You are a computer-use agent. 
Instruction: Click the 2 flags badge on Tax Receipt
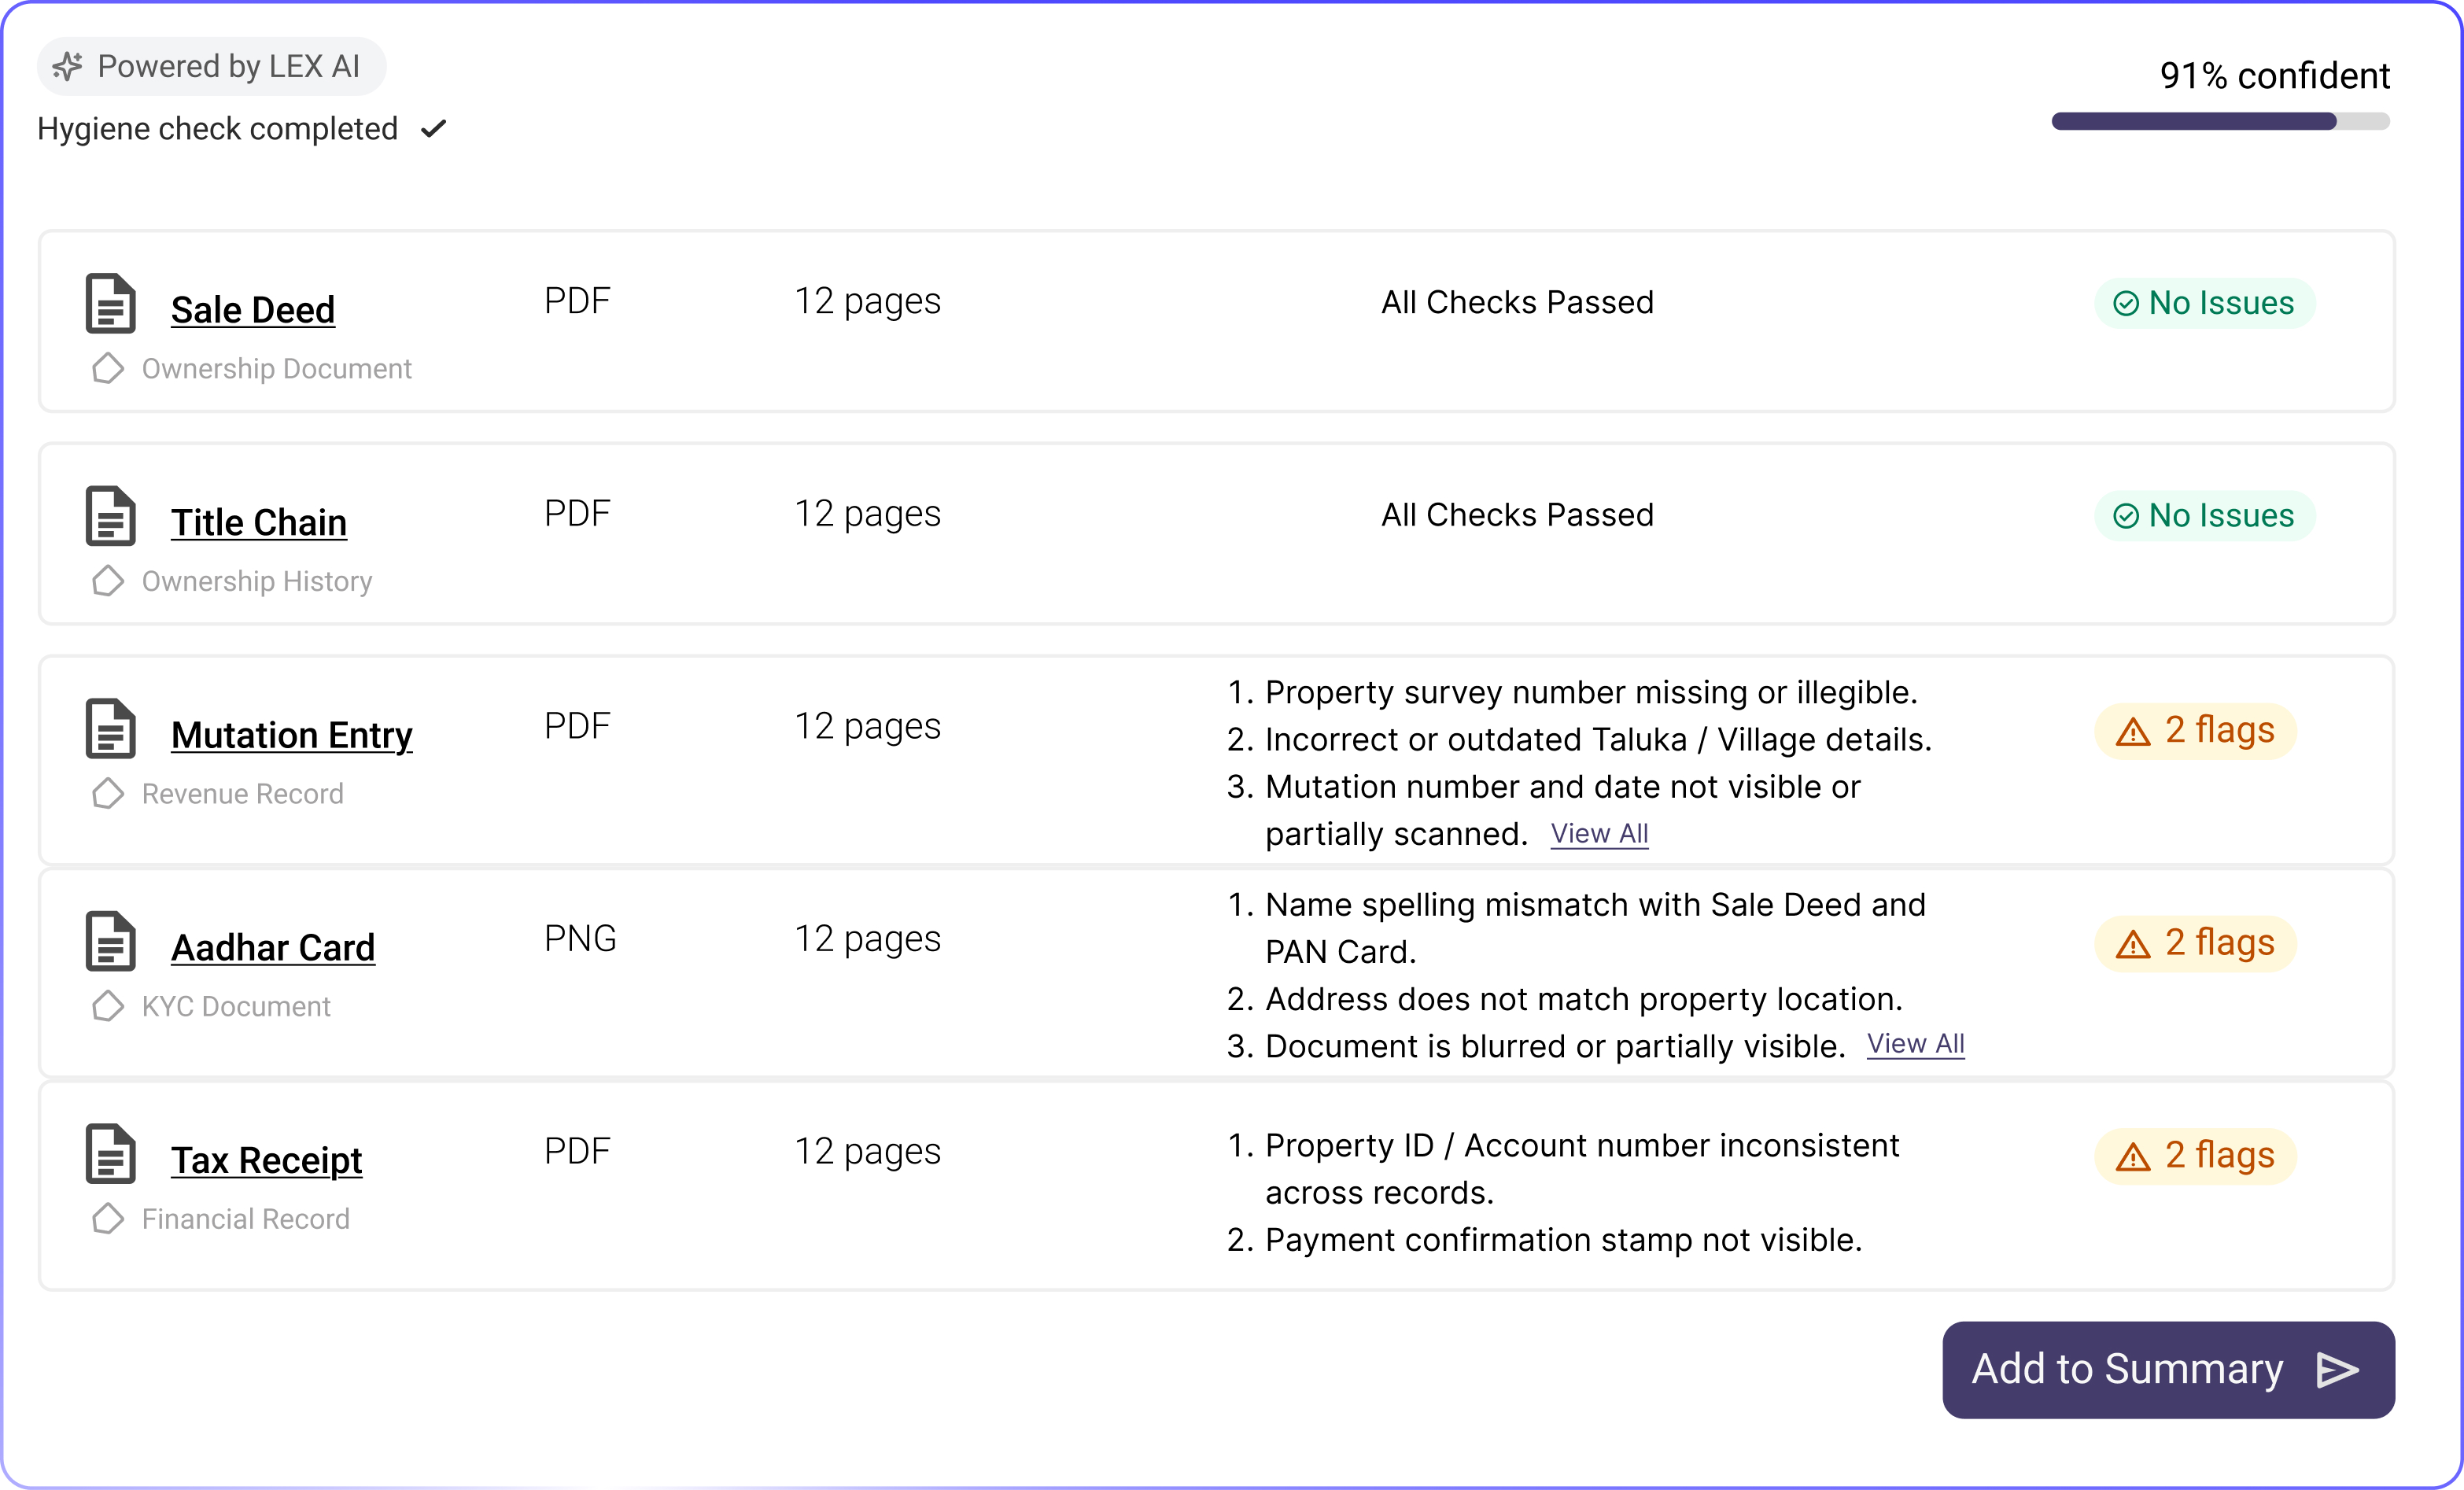tap(2195, 1156)
